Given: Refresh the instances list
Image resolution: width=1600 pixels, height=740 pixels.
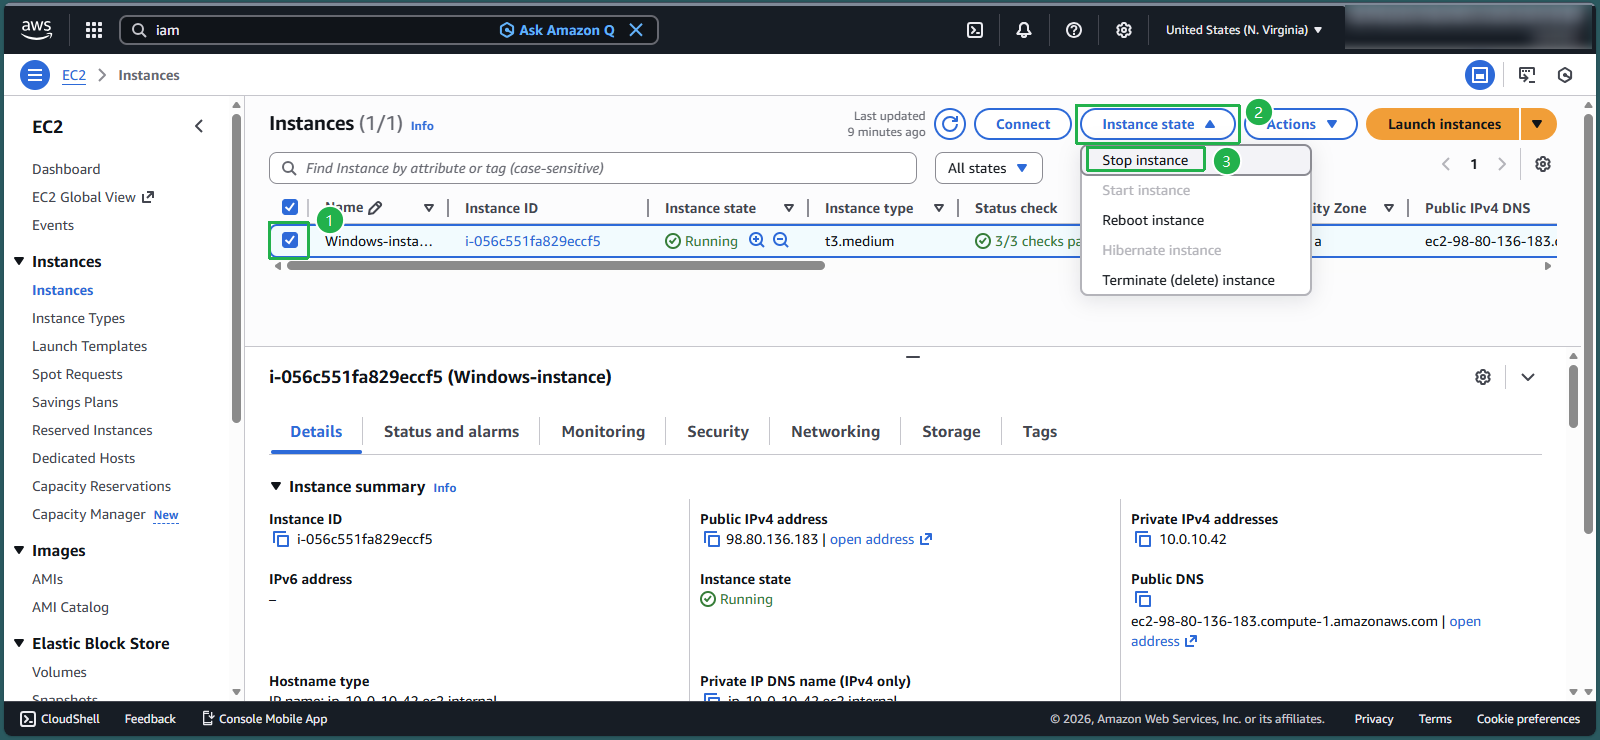Looking at the screenshot, I should (950, 124).
